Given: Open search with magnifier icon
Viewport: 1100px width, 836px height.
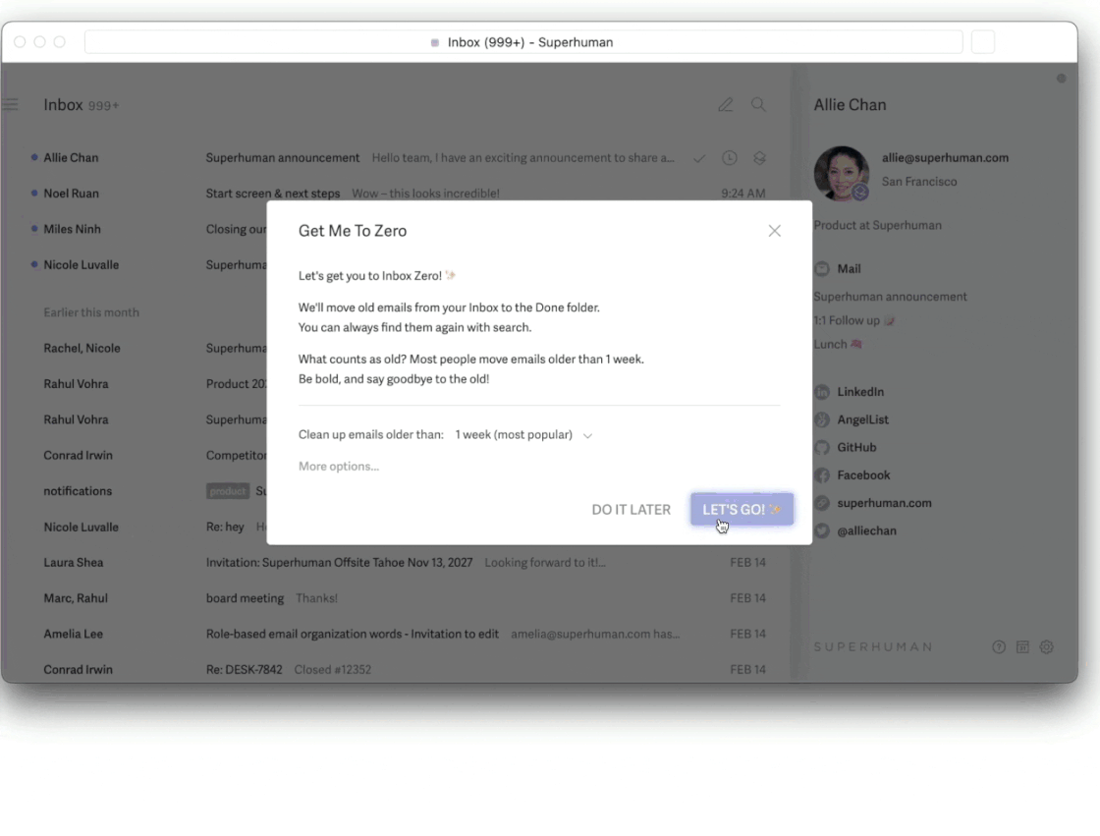Looking at the screenshot, I should click(758, 104).
